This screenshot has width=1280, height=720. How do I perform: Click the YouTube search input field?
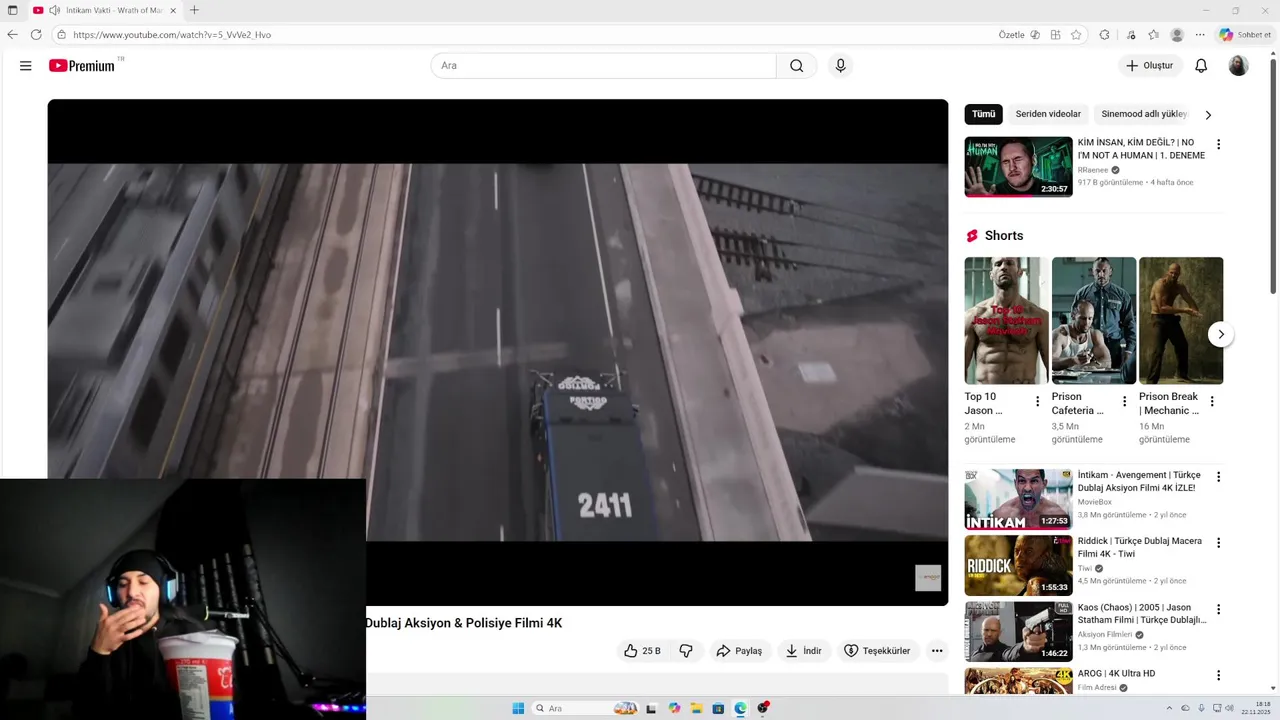tap(603, 66)
